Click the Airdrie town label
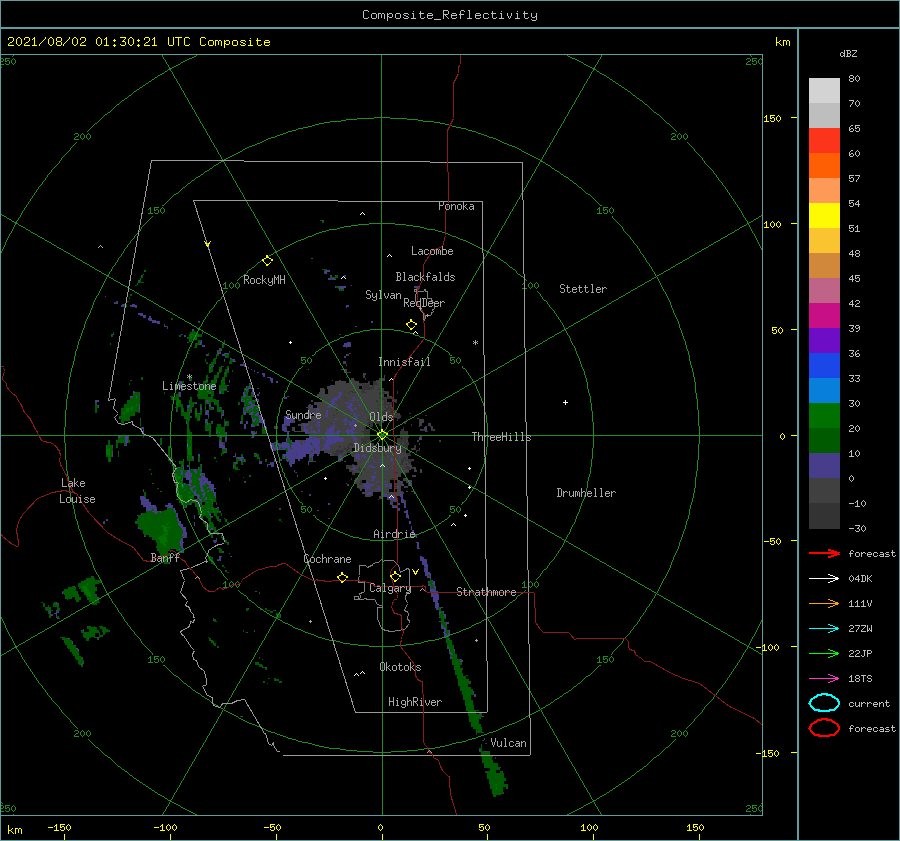The width and height of the screenshot is (900, 841). coord(394,534)
